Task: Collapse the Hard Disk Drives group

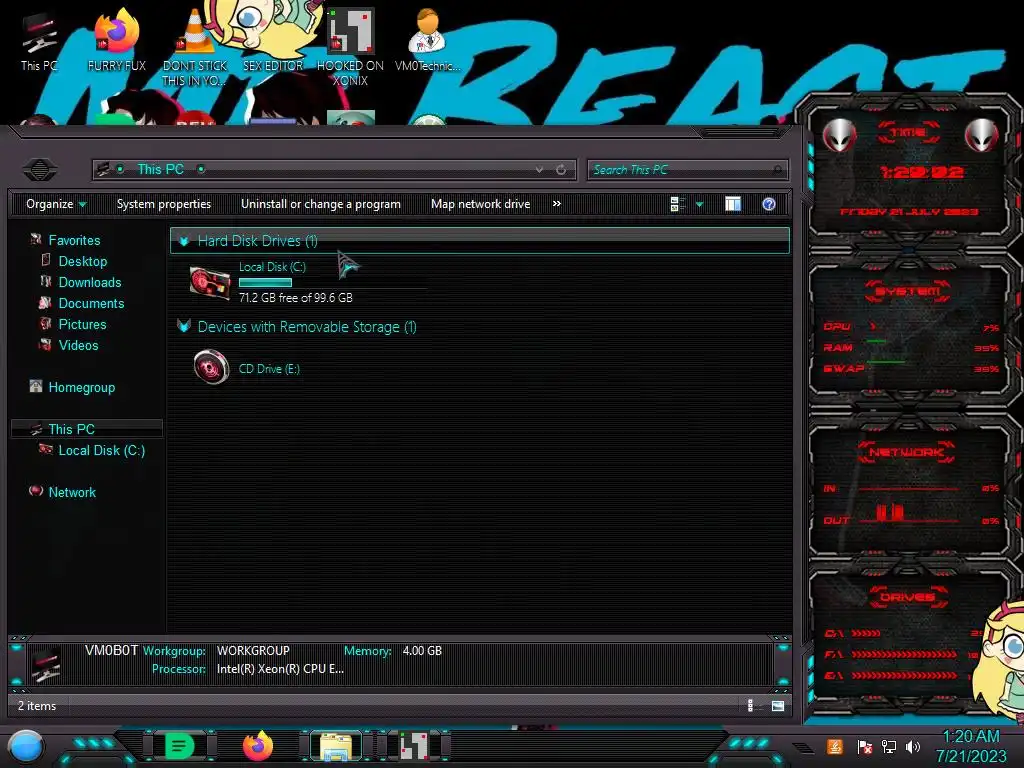Action: pyautogui.click(x=184, y=241)
